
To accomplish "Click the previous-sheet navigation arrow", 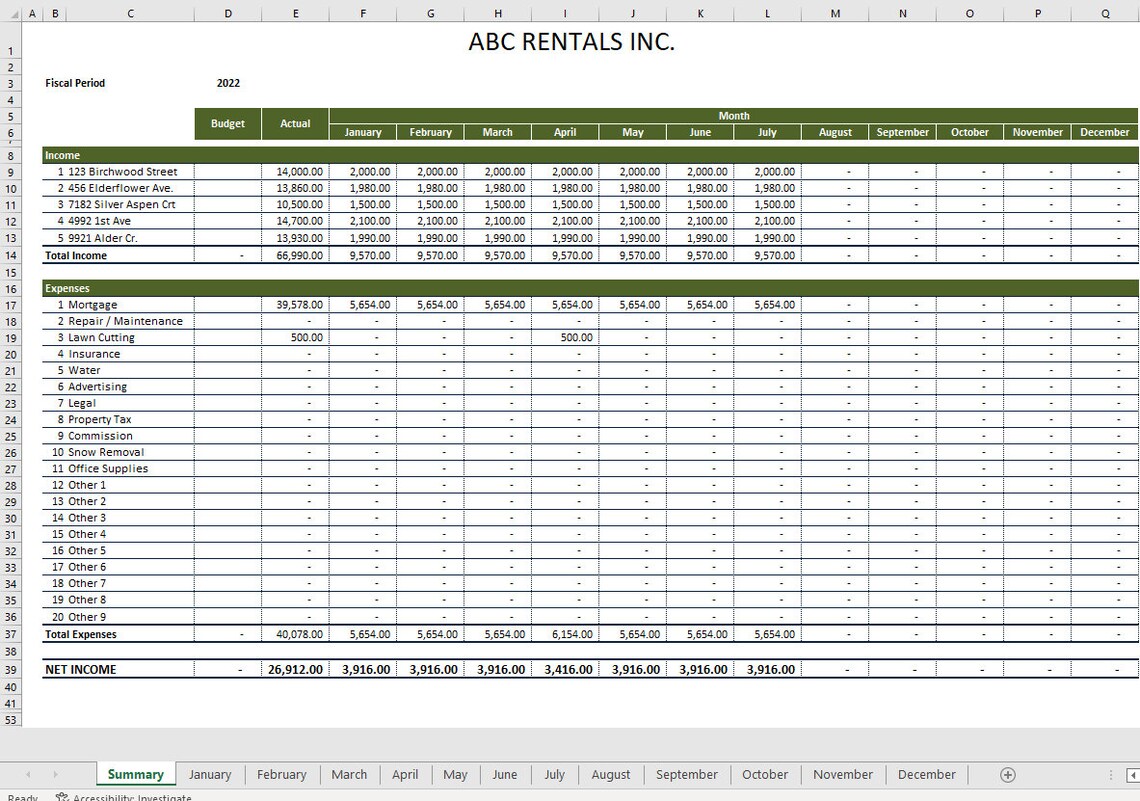I will click(x=27, y=774).
